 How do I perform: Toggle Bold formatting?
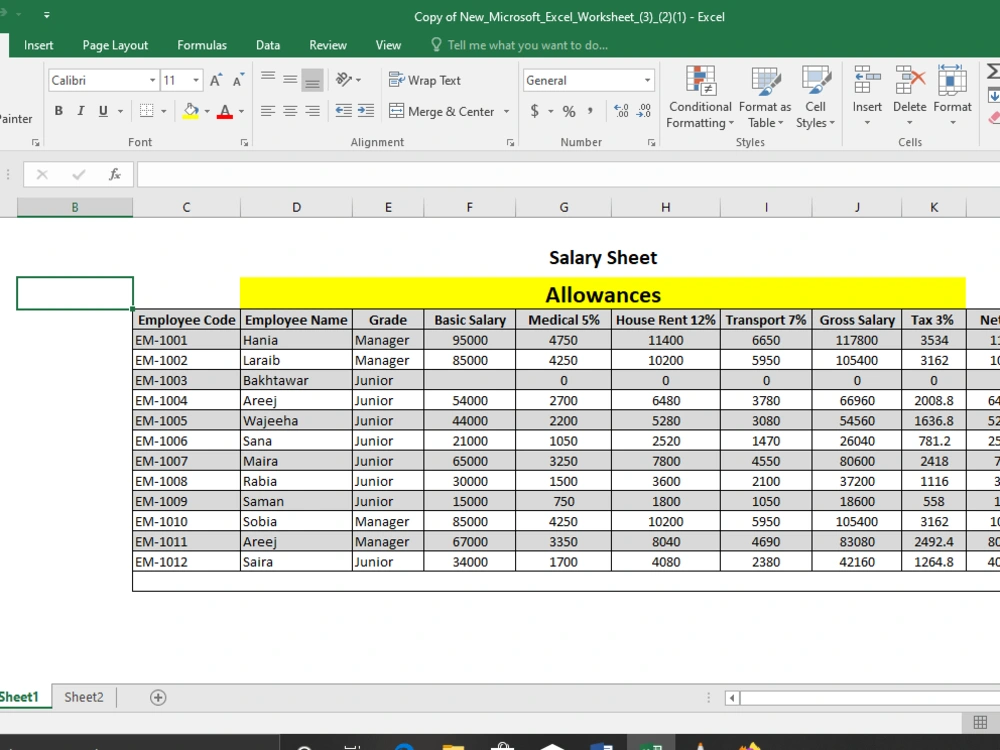click(59, 111)
